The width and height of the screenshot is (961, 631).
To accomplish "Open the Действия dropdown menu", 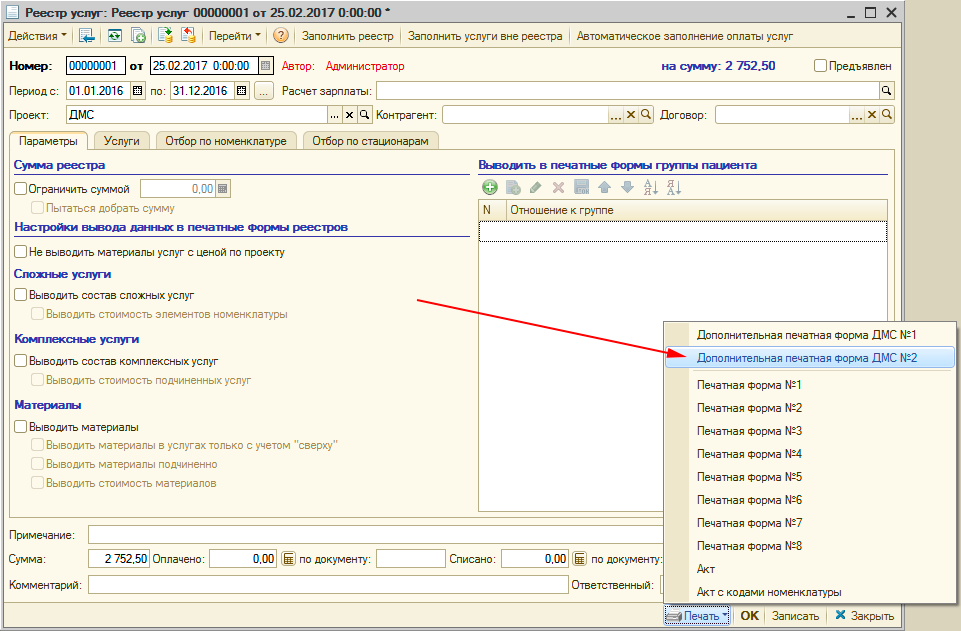I will (38, 36).
